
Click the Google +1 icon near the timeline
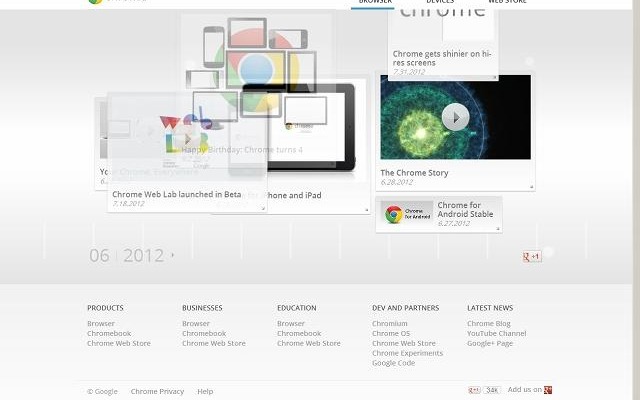pyautogui.click(x=532, y=256)
